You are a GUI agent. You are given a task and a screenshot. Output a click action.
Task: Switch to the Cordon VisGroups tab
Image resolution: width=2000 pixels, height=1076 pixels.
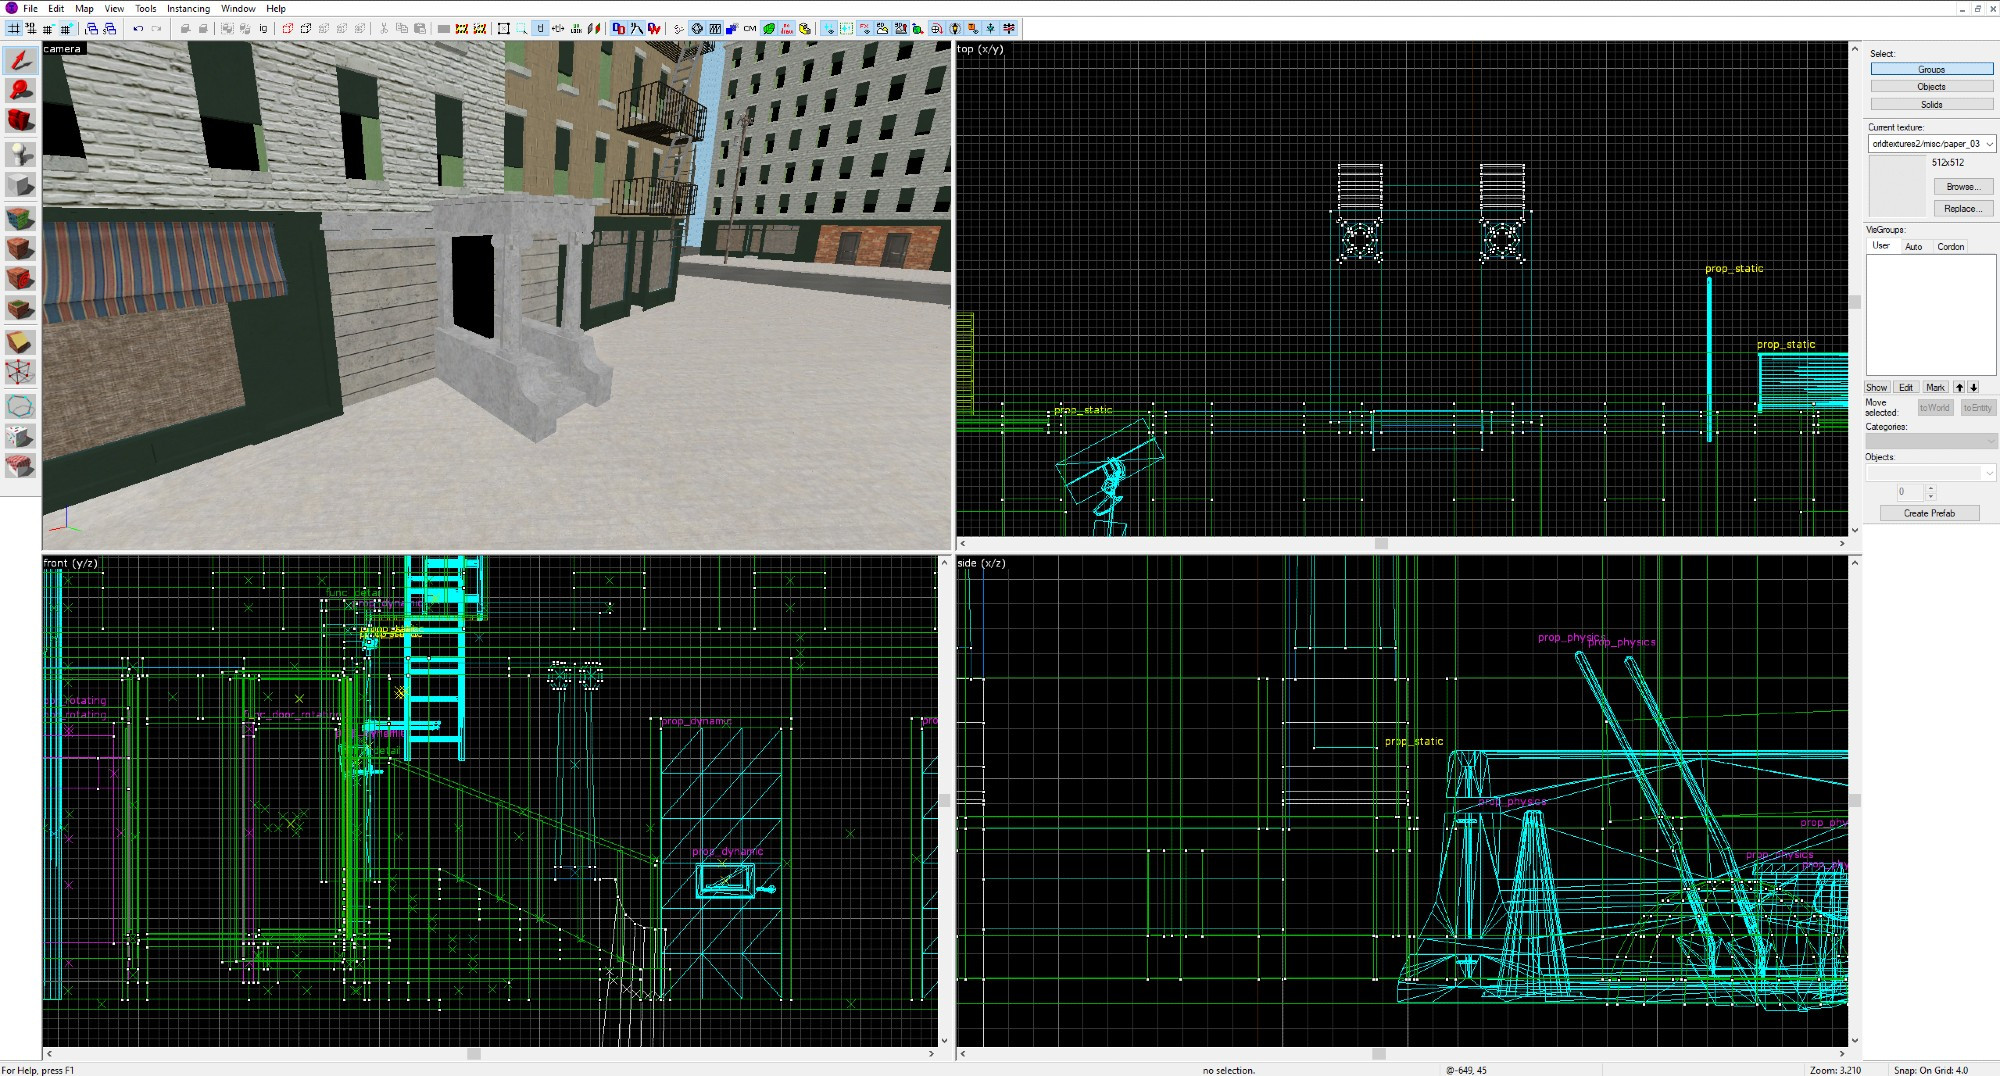pyautogui.click(x=1950, y=246)
